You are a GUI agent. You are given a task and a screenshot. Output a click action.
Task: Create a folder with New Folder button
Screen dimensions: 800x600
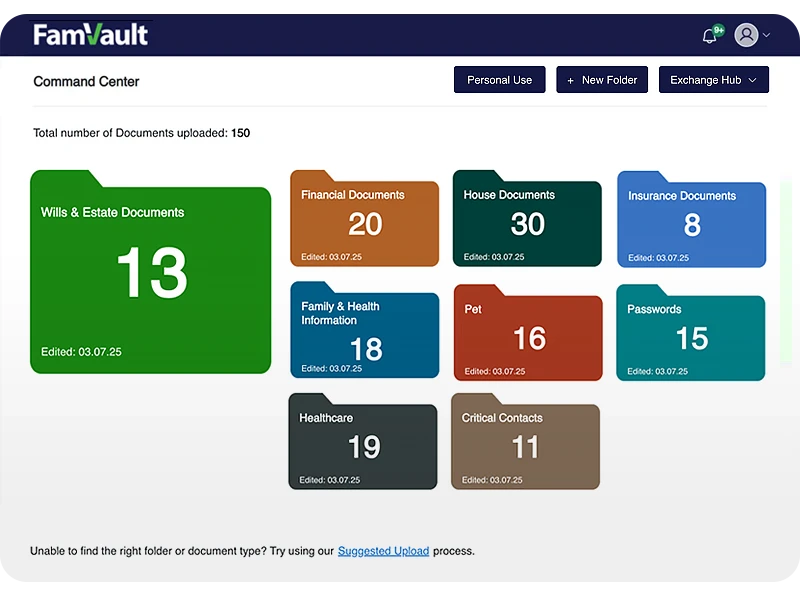[603, 80]
